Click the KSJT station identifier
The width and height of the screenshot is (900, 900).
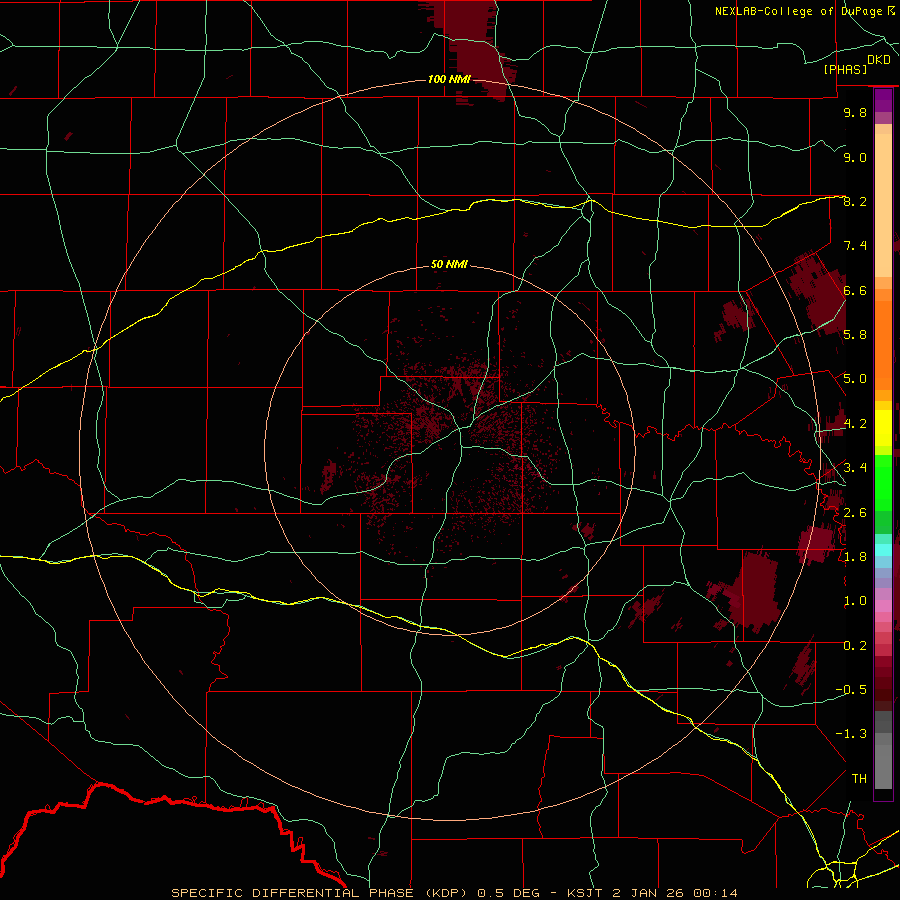tap(583, 893)
